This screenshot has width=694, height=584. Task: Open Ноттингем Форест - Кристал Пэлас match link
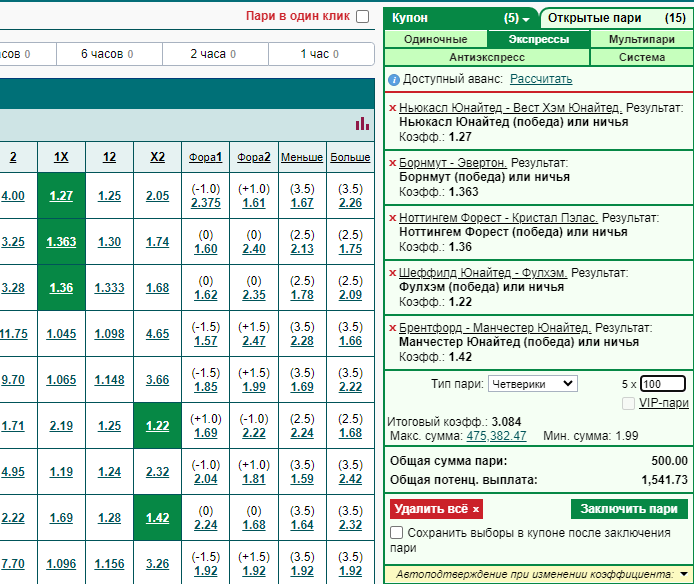(x=498, y=218)
